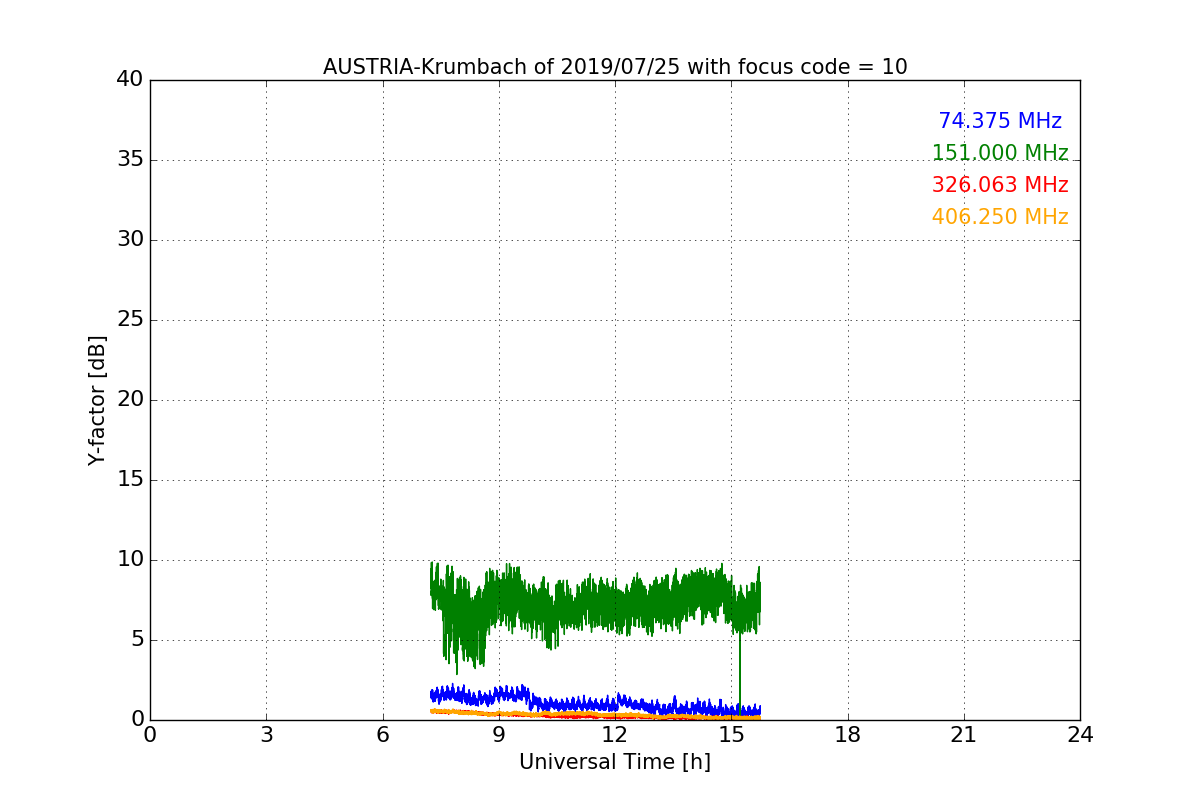Viewport: 1200px width, 800px height.
Task: Click x-axis tick label 9
Action: coord(499,735)
